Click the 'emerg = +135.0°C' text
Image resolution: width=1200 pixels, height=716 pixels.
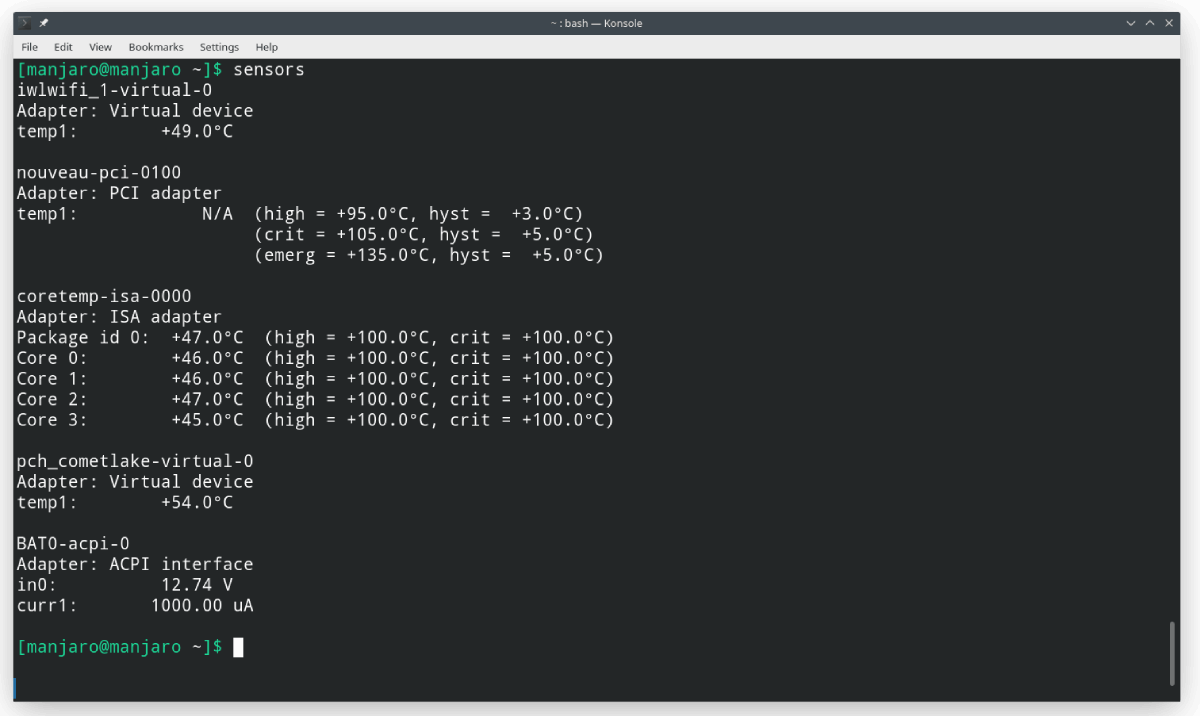(346, 255)
